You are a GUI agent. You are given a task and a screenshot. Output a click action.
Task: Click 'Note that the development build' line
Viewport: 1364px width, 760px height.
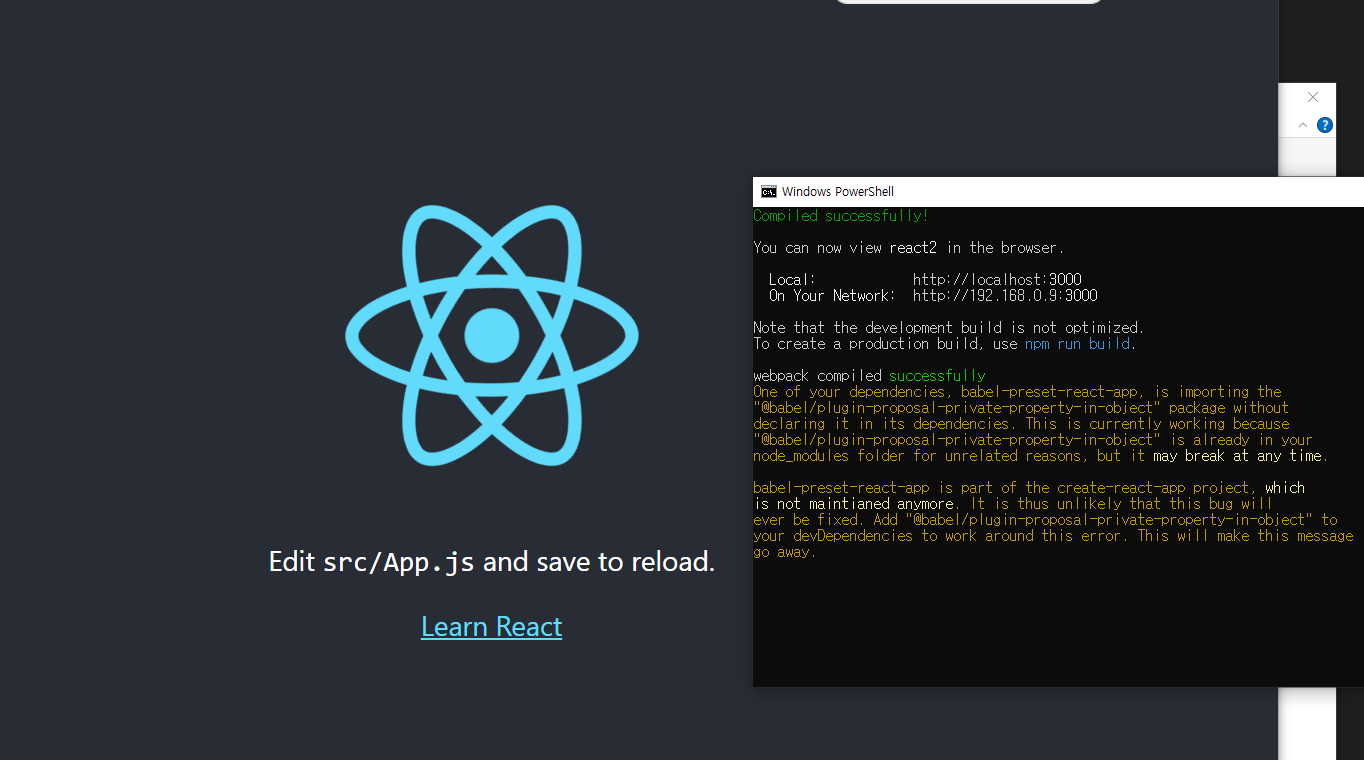pos(949,328)
